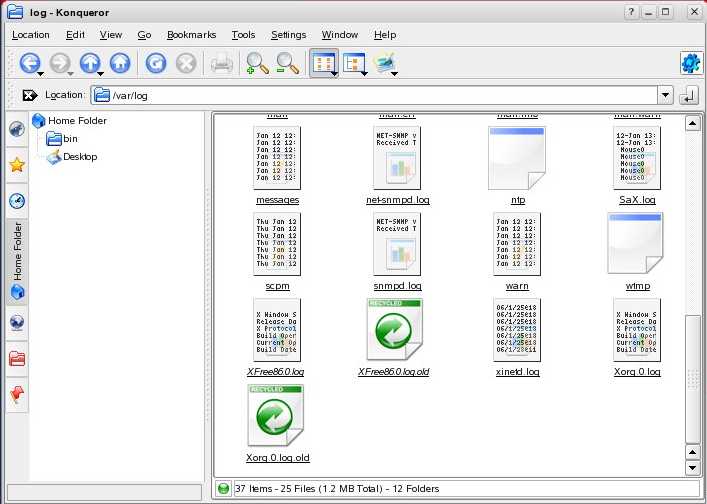Click the Back navigation arrow icon
This screenshot has height=504, width=707.
[x=29, y=63]
